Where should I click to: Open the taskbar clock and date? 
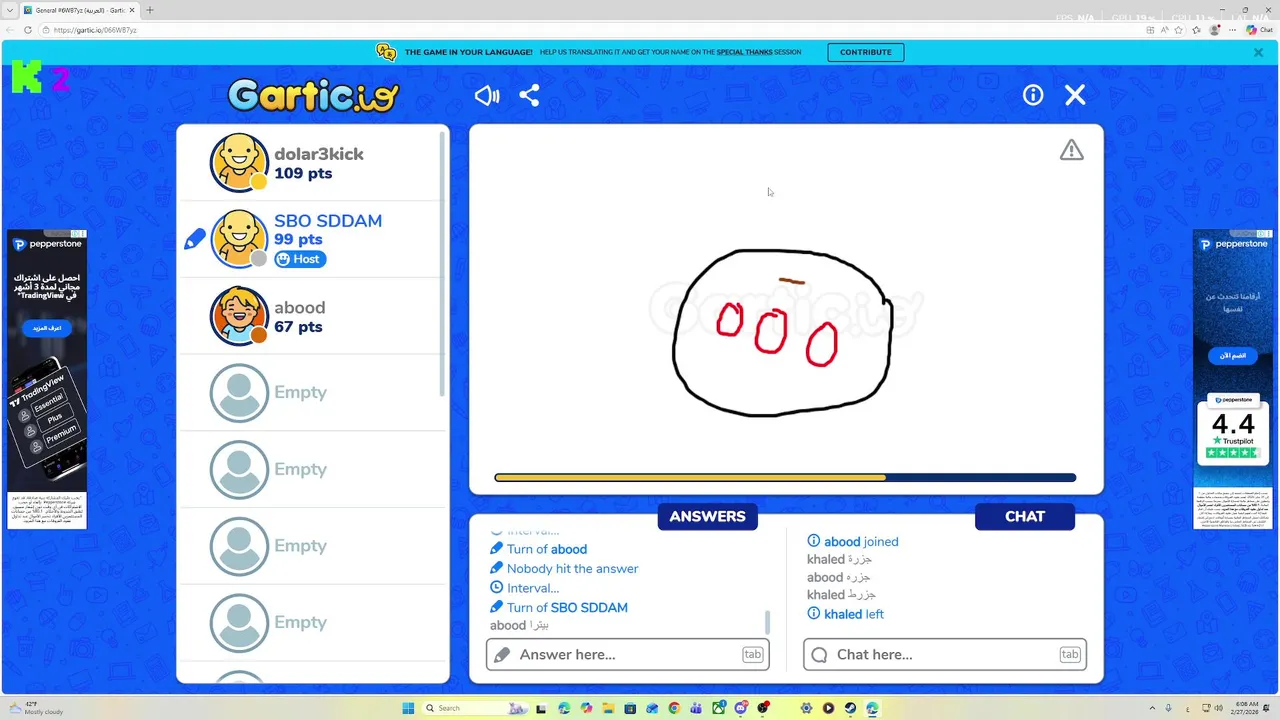[1246, 708]
